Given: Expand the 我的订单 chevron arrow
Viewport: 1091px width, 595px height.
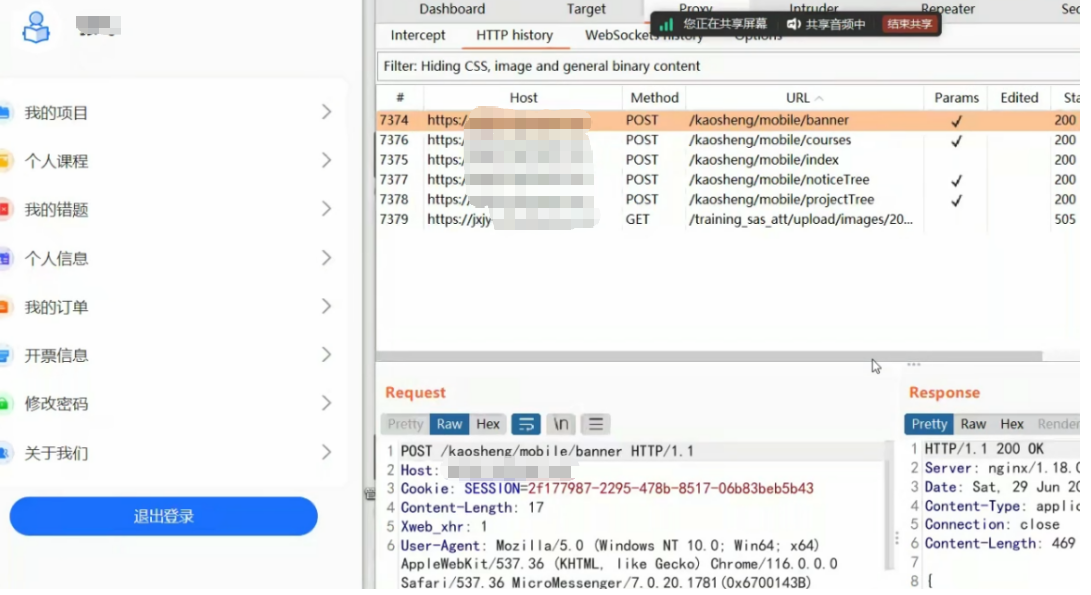Looking at the screenshot, I should (x=326, y=307).
